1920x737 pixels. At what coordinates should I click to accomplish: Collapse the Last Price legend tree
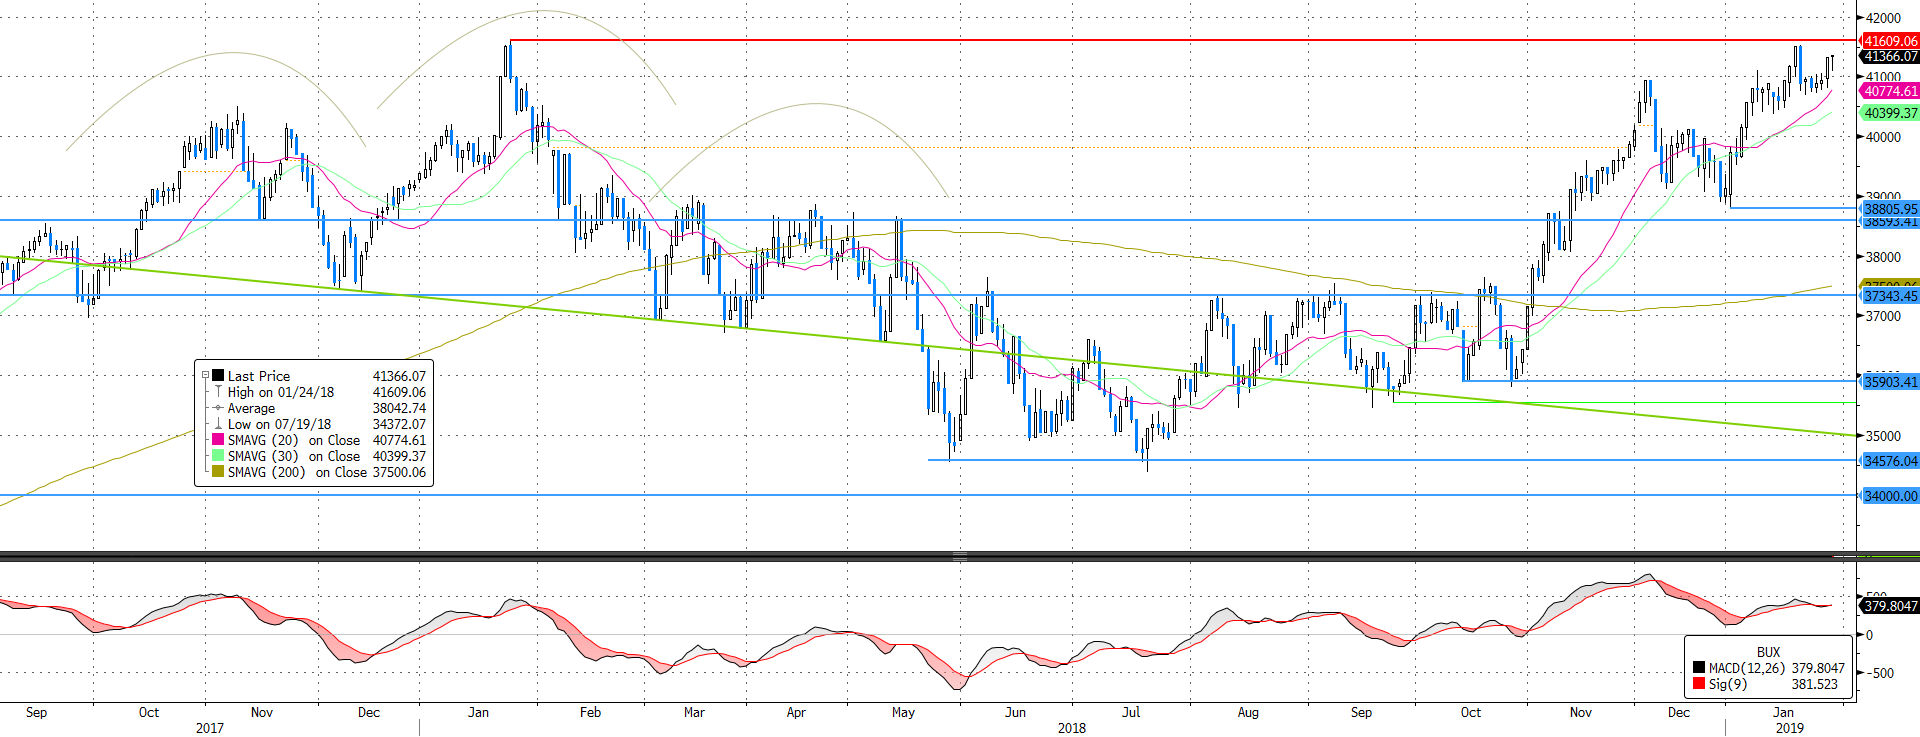tap(205, 376)
